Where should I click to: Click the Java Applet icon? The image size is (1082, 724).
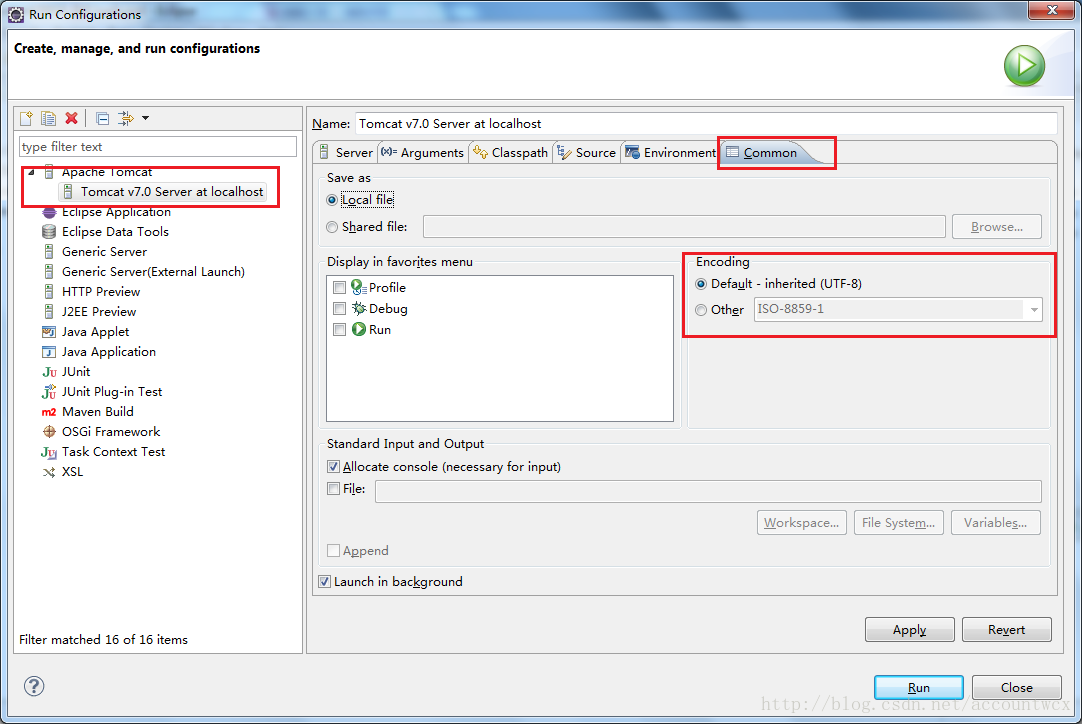49,332
